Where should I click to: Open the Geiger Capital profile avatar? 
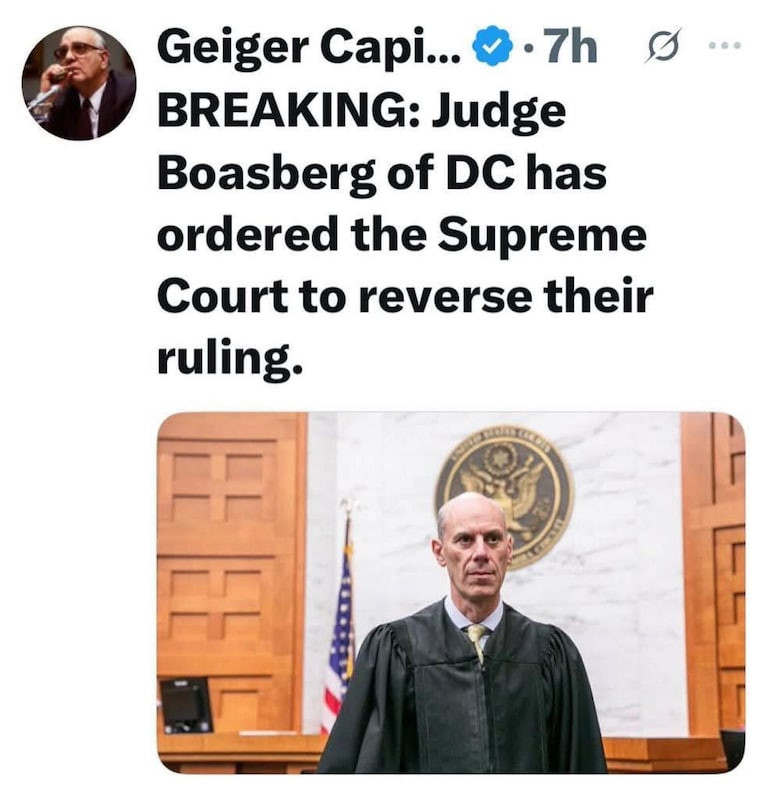79,83
